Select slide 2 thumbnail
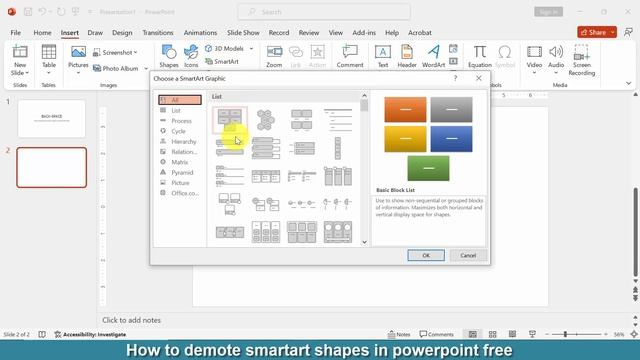Viewport: 640px width, 360px height. click(x=51, y=168)
